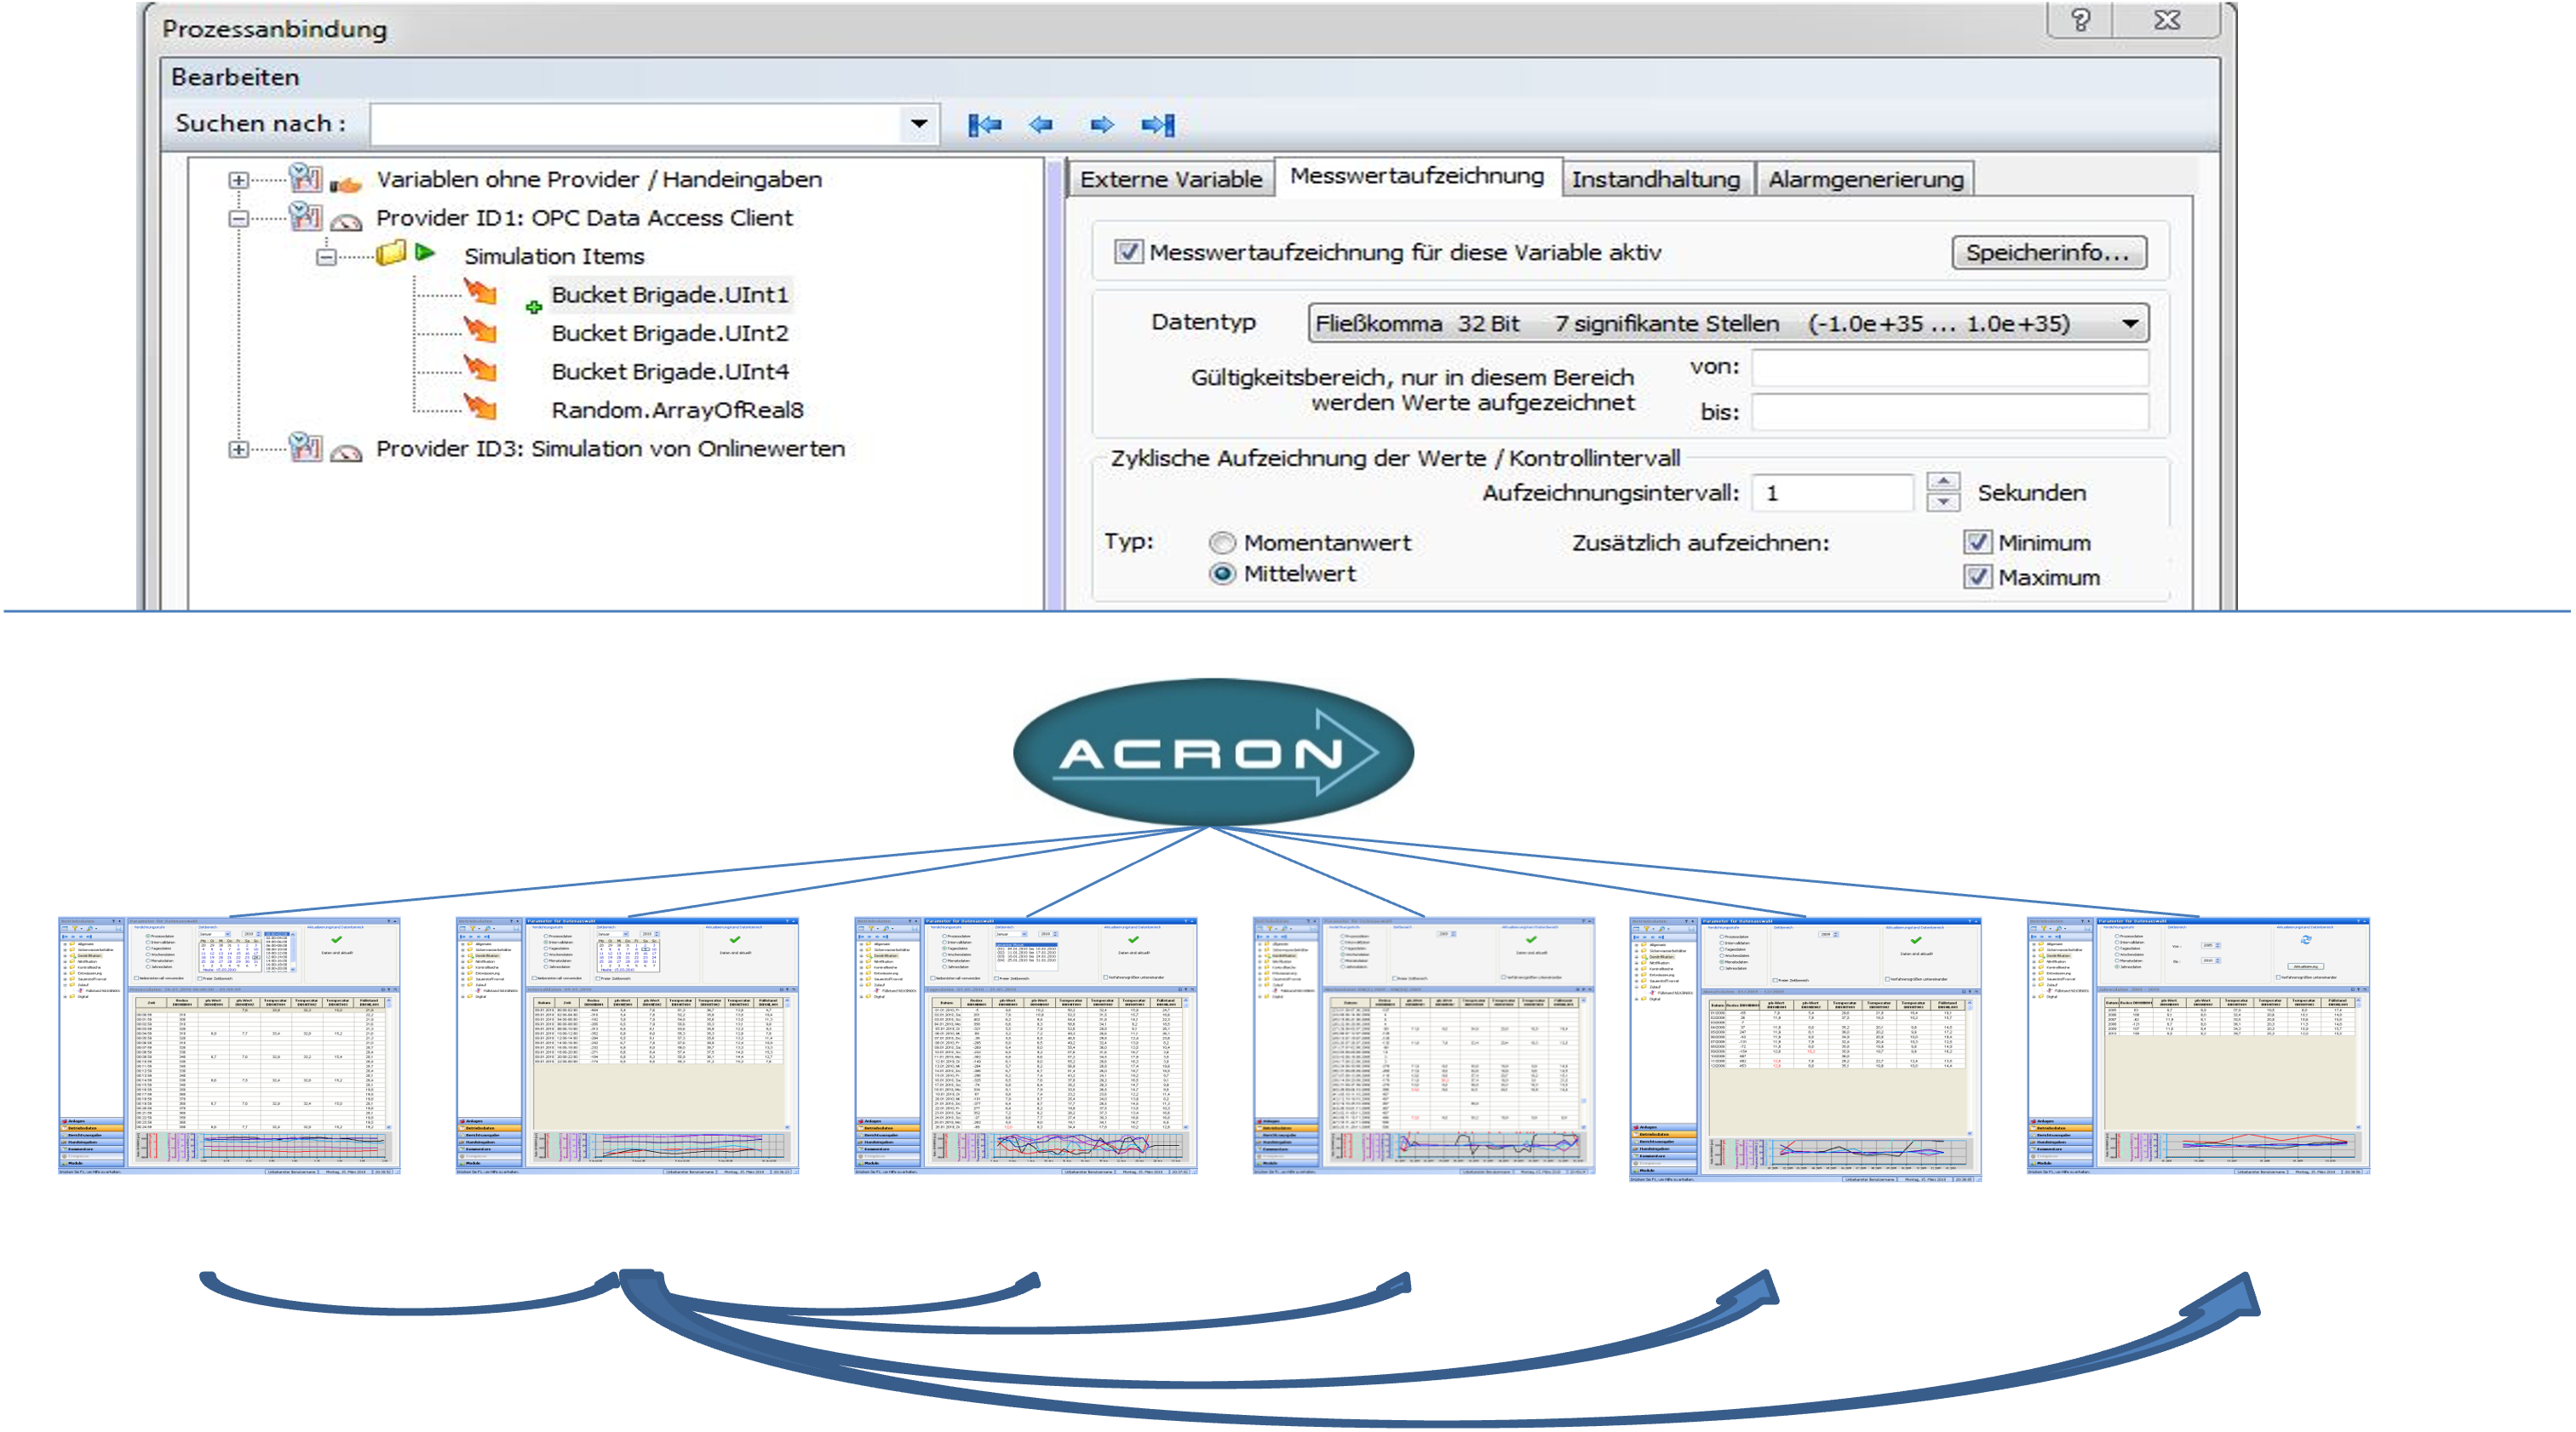Open third report screenshot thumbnail from left
The width and height of the screenshot is (2576, 1432).
(x=1025, y=1045)
